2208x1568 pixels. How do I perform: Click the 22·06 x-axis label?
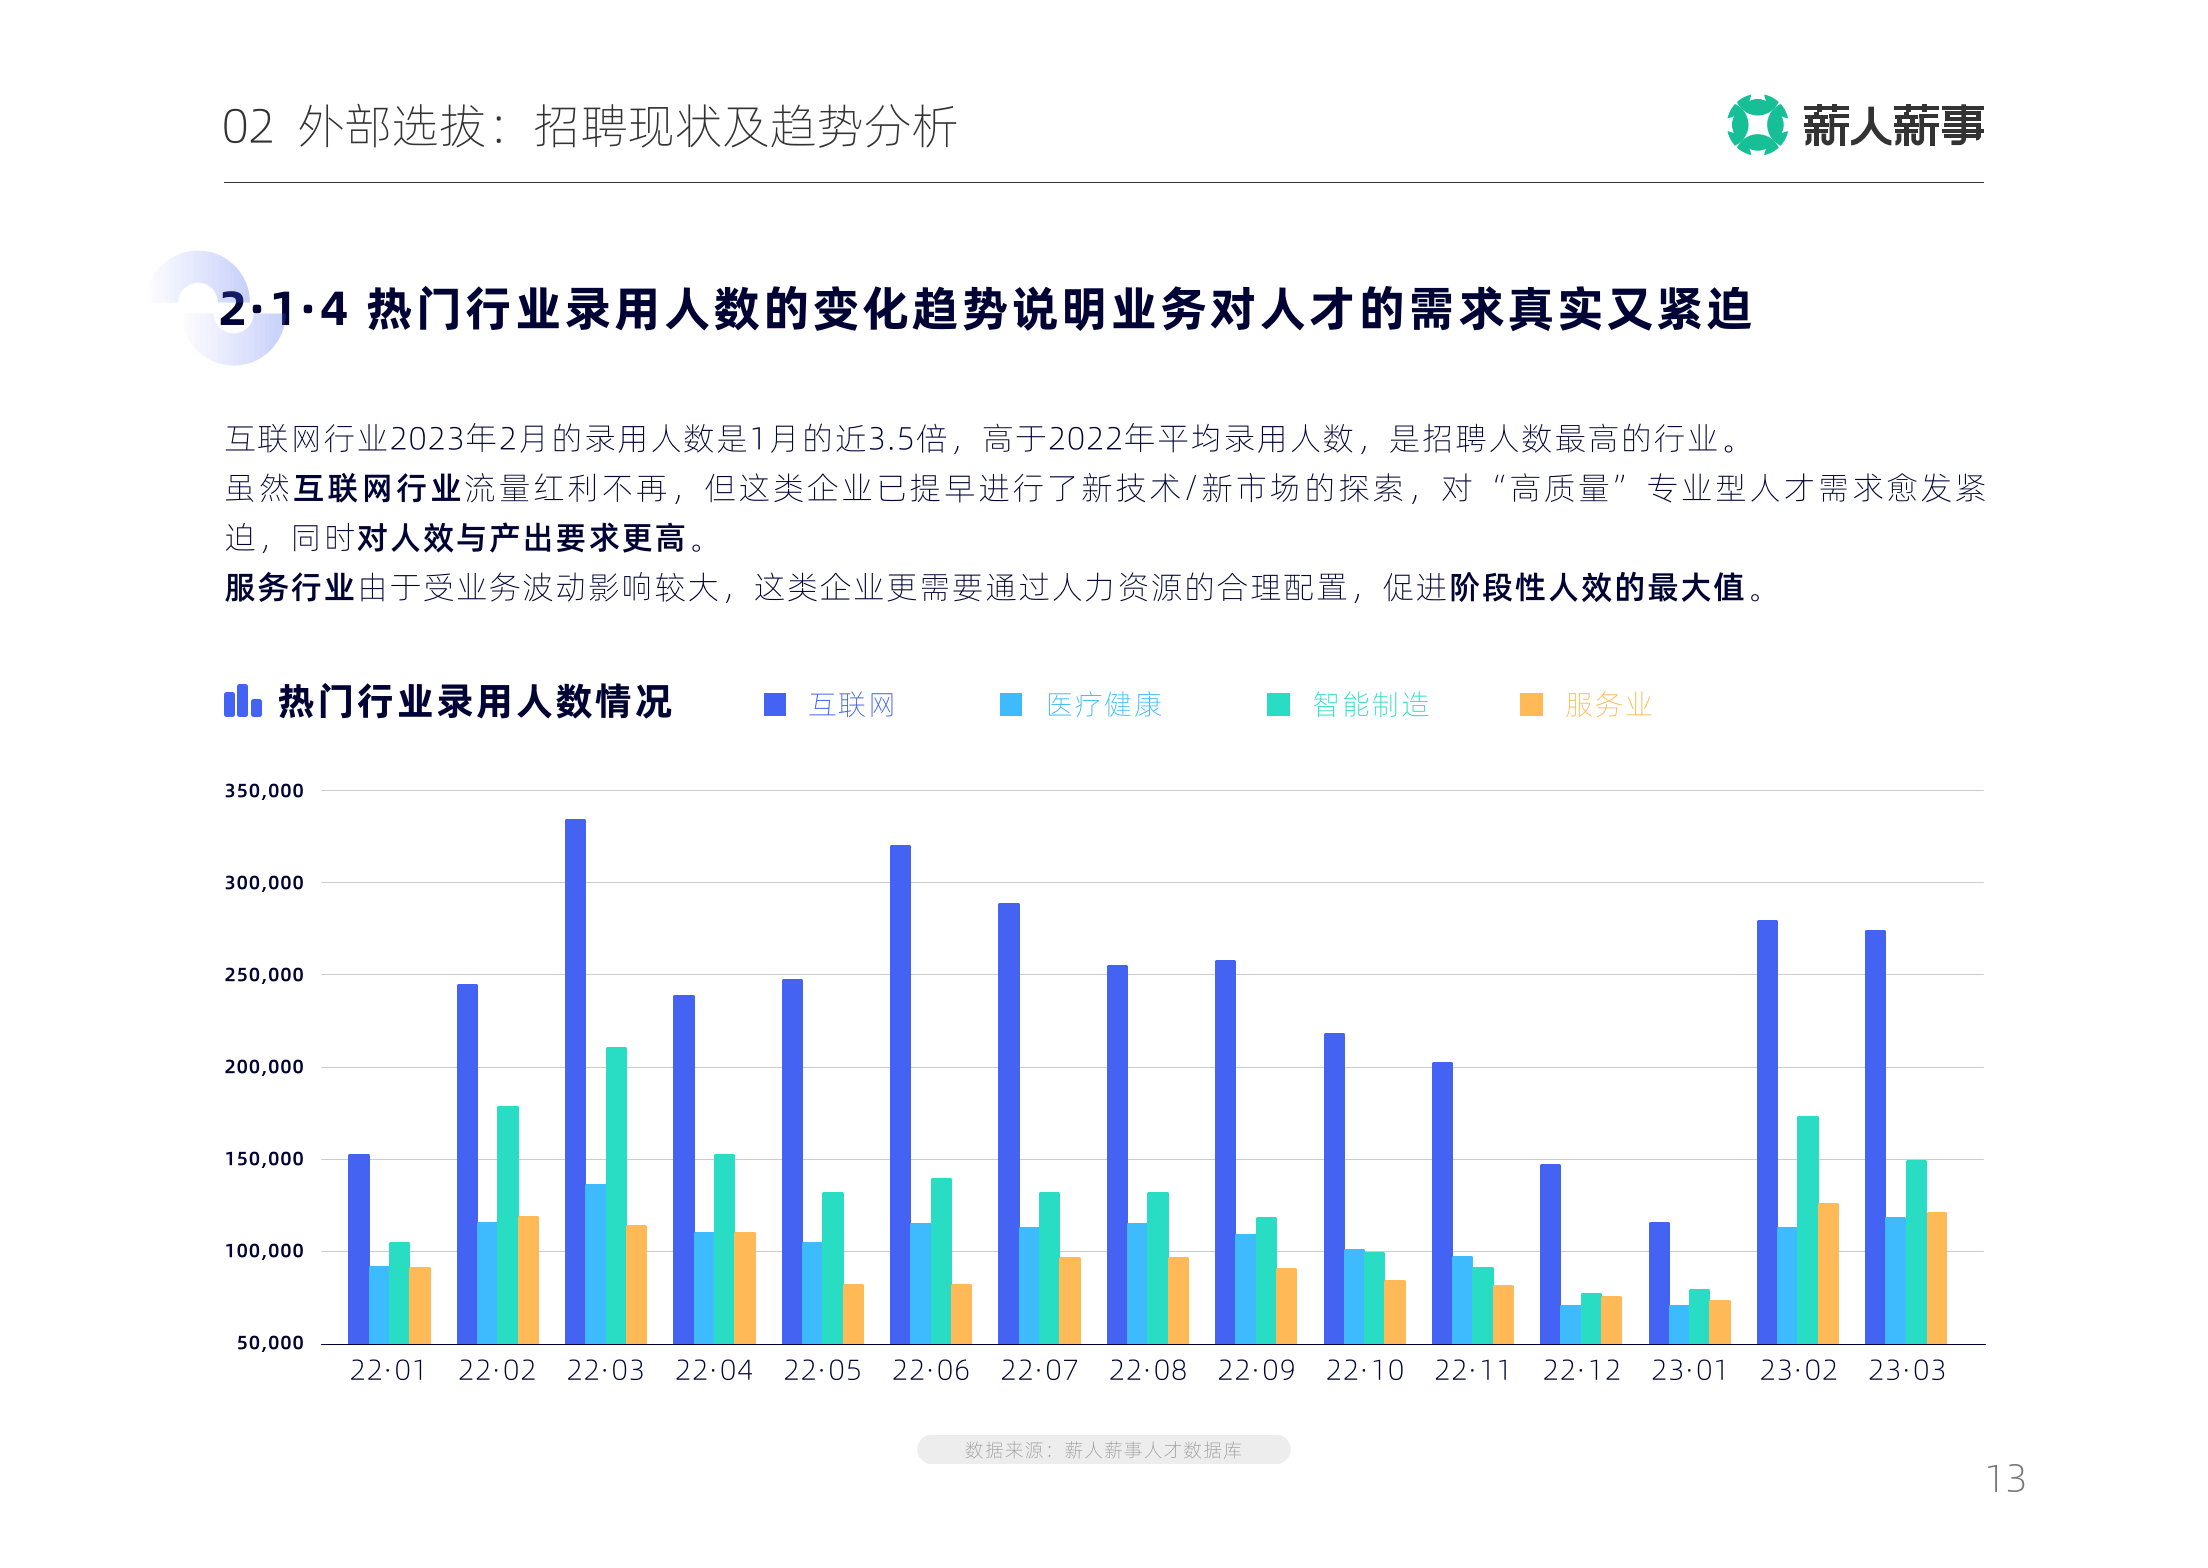click(931, 1370)
